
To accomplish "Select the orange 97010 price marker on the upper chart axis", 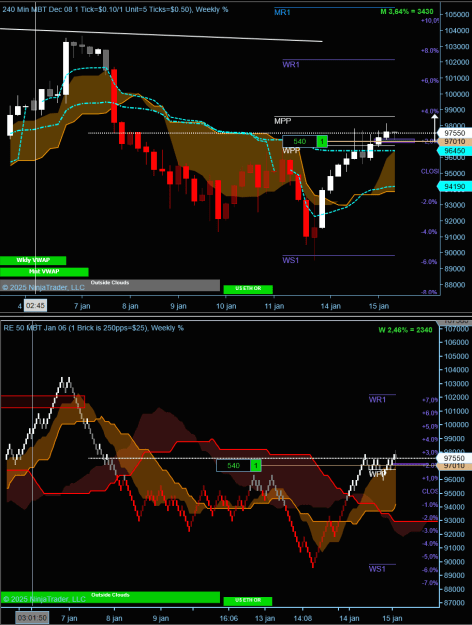I will click(454, 142).
